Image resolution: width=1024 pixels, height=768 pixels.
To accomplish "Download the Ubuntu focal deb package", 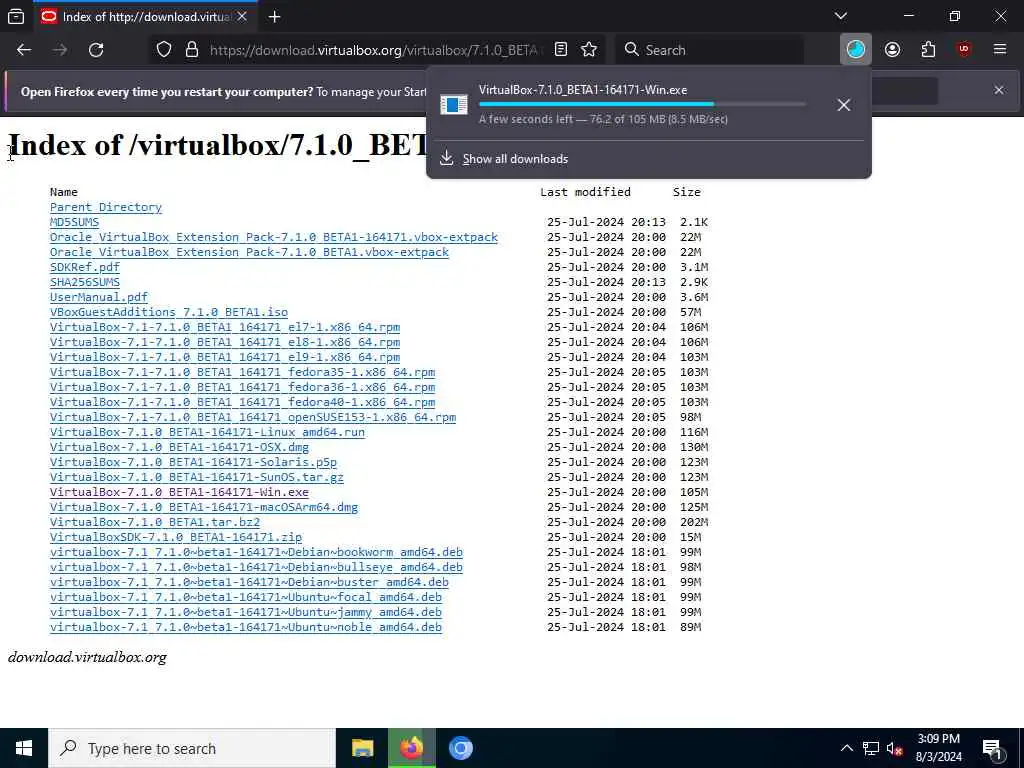I will 246,598.
